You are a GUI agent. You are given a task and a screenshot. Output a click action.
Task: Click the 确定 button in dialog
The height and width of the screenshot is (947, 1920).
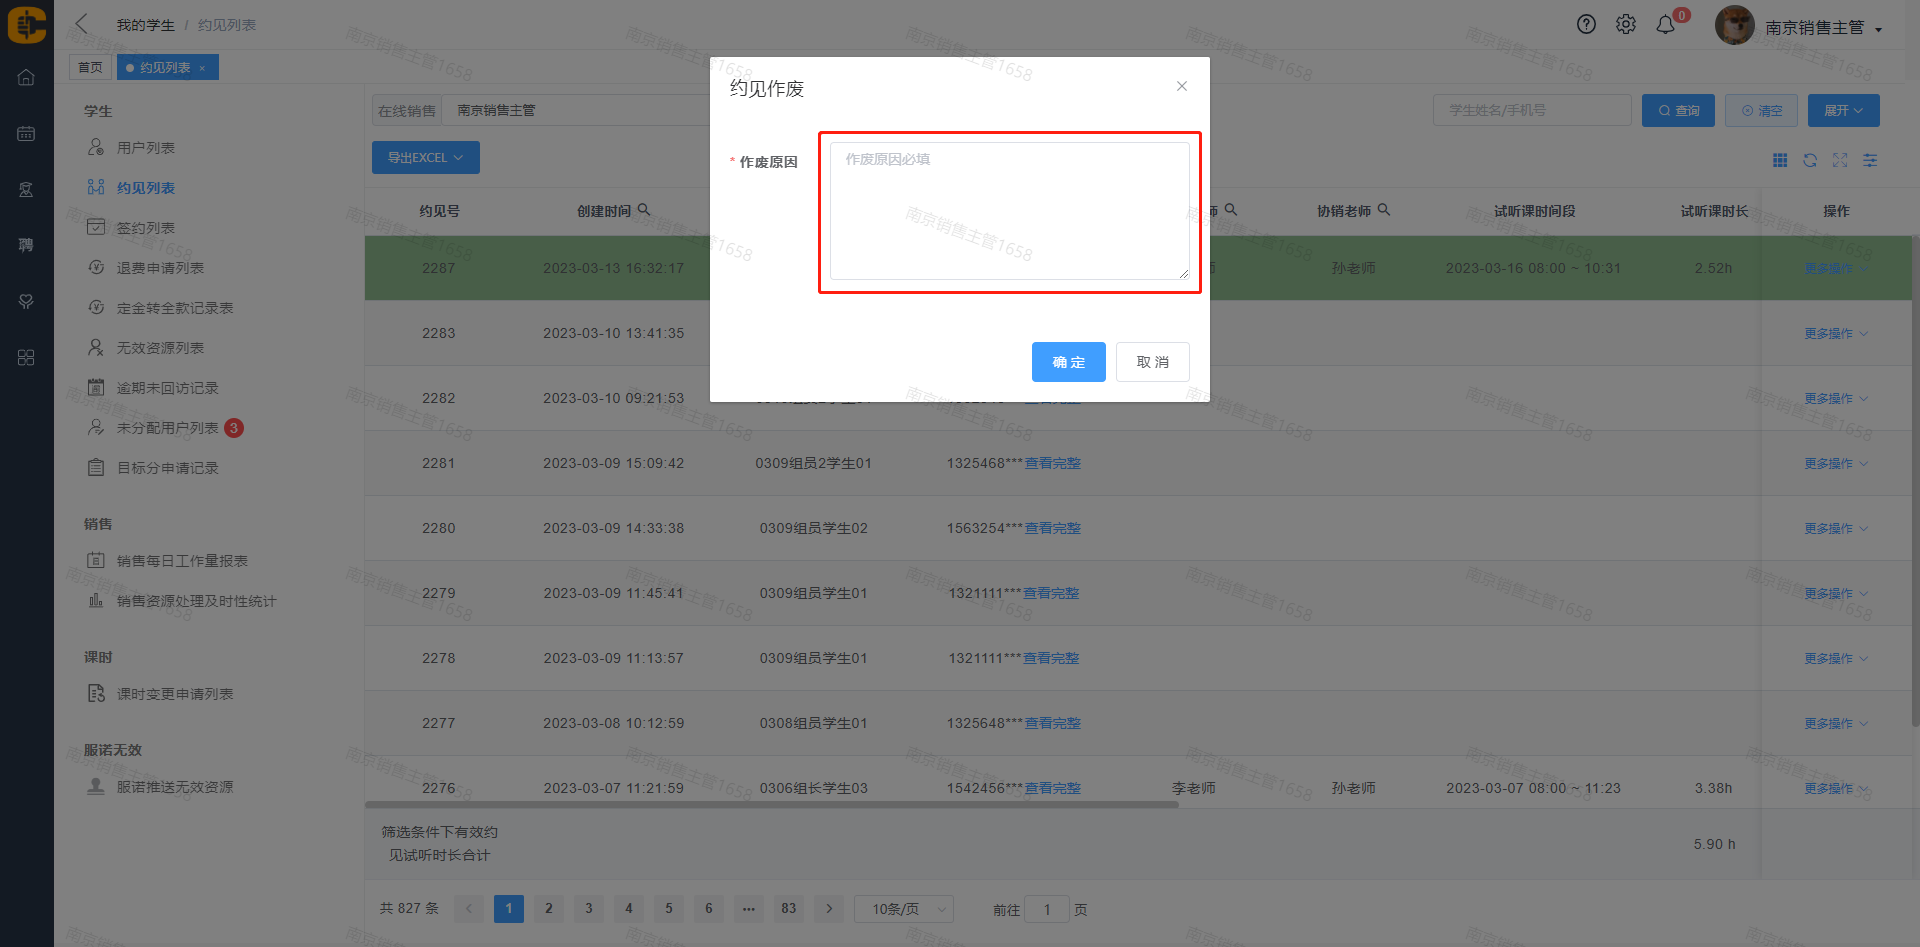pyautogui.click(x=1068, y=362)
